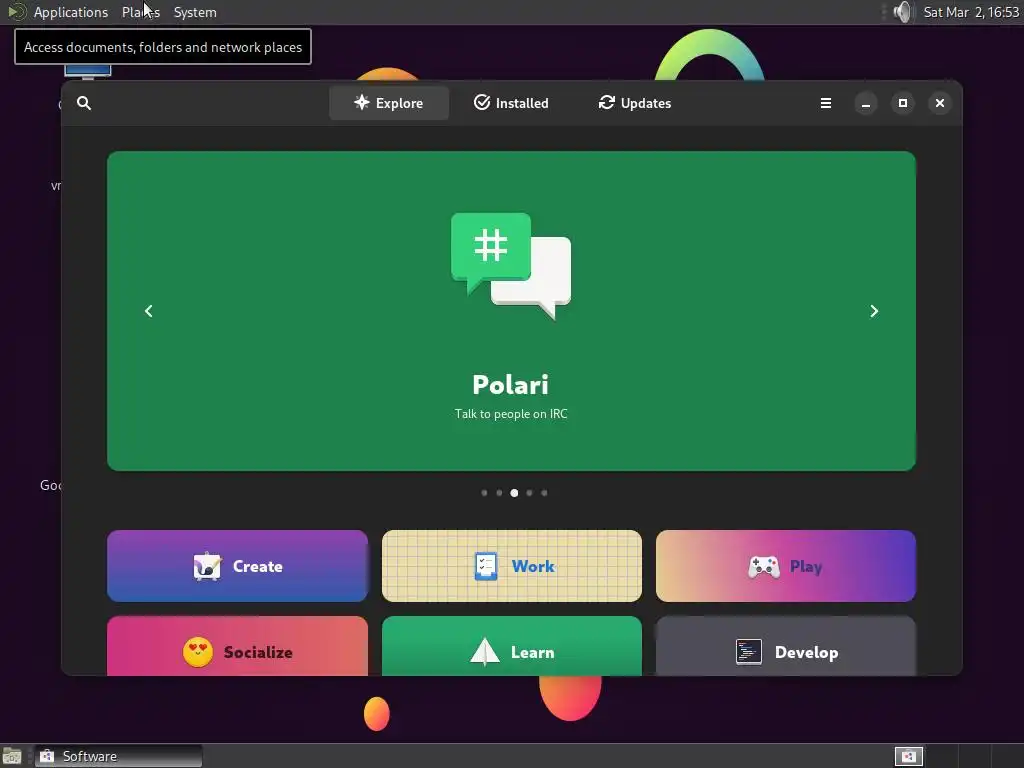Open the Polari featured app banner
Screen dimensions: 1024x768
[x=511, y=311]
